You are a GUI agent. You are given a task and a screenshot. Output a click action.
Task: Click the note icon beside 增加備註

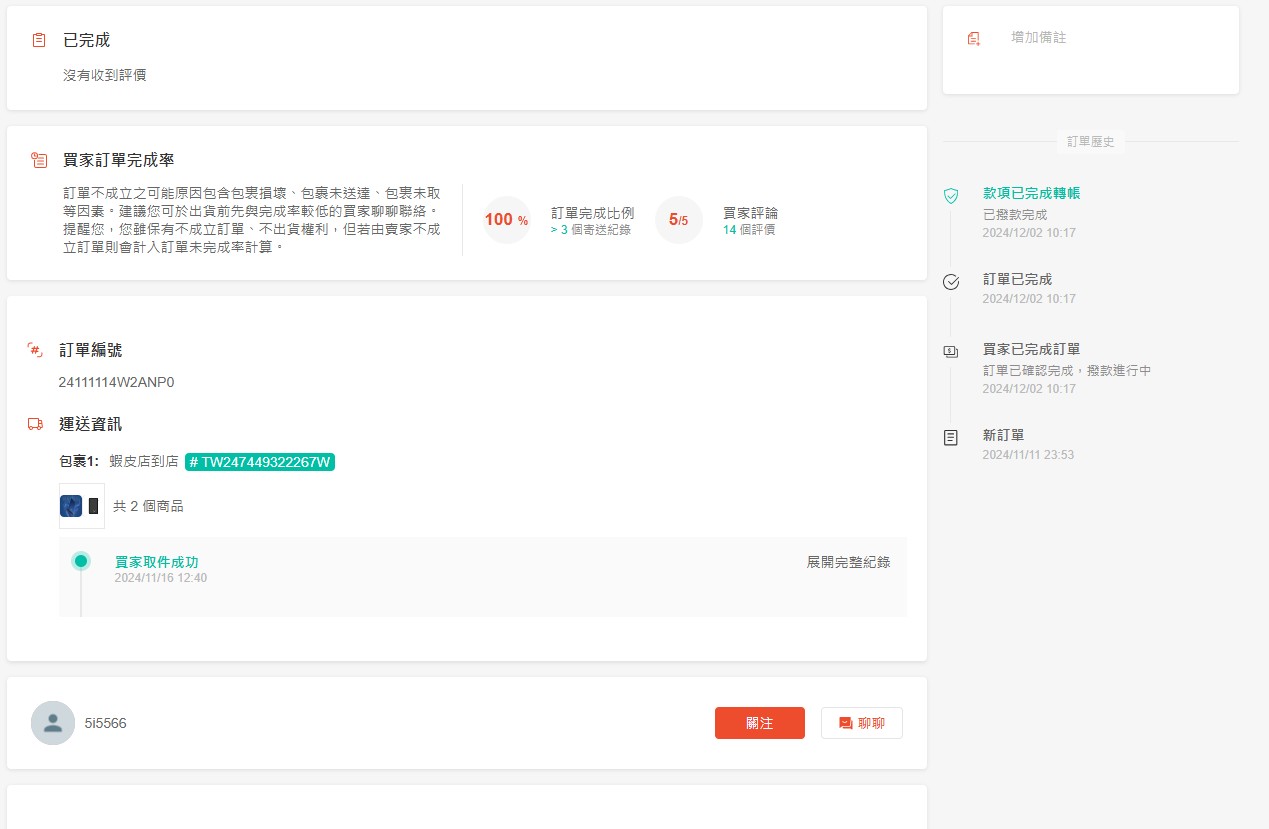tap(974, 38)
